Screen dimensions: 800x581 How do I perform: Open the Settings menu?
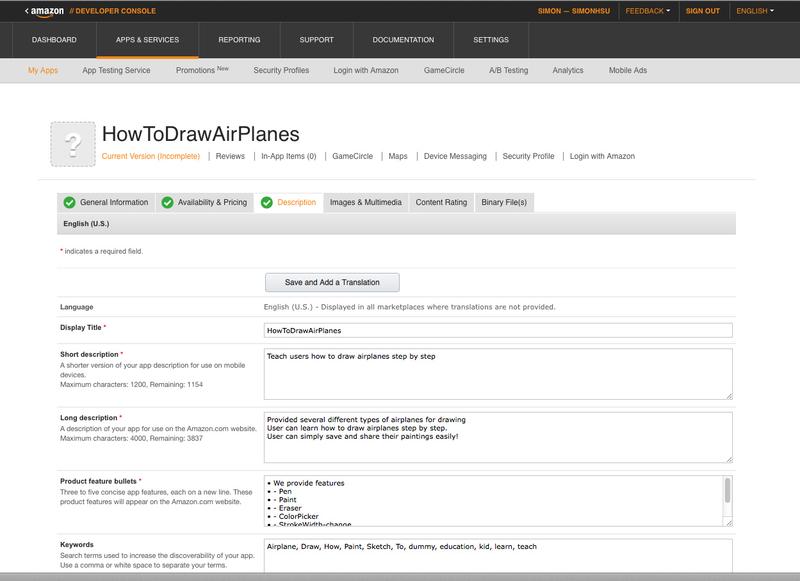(x=491, y=40)
